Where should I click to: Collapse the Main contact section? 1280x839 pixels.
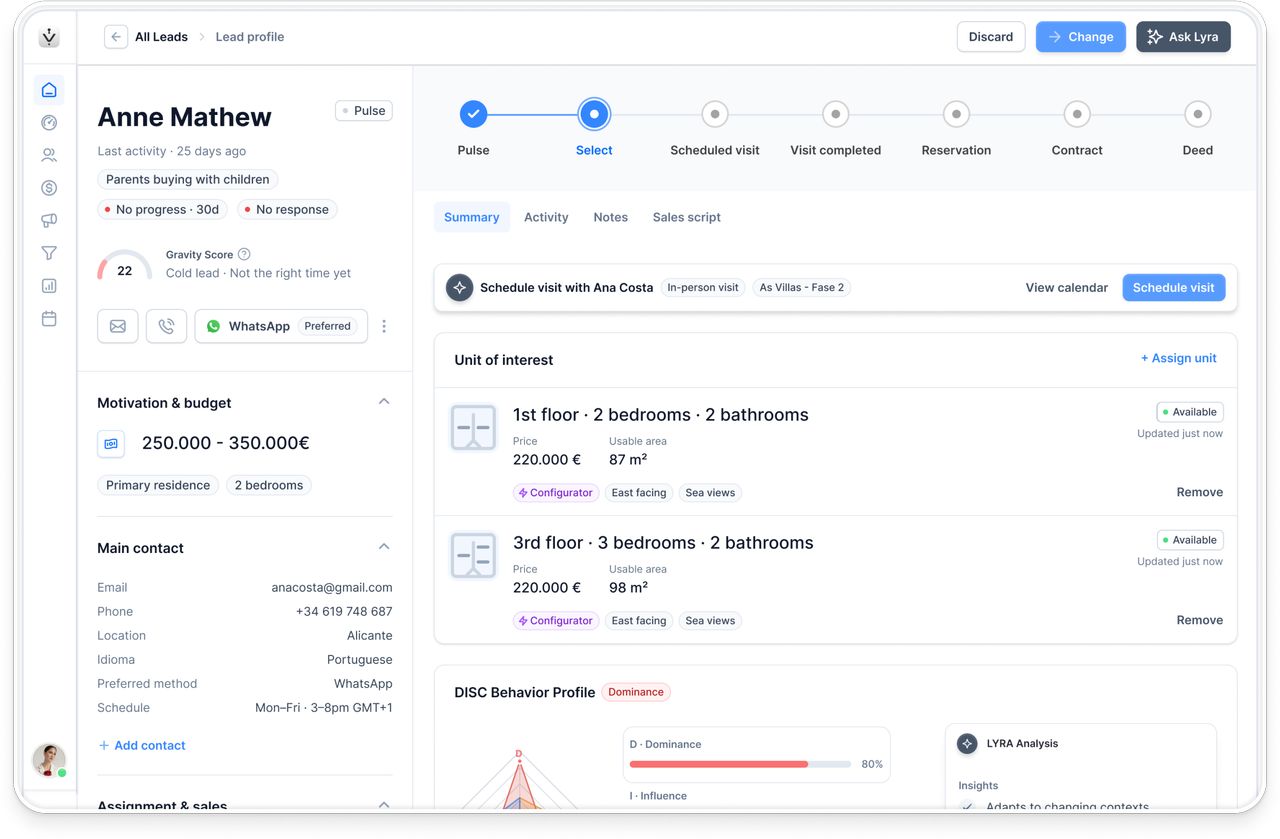point(384,547)
